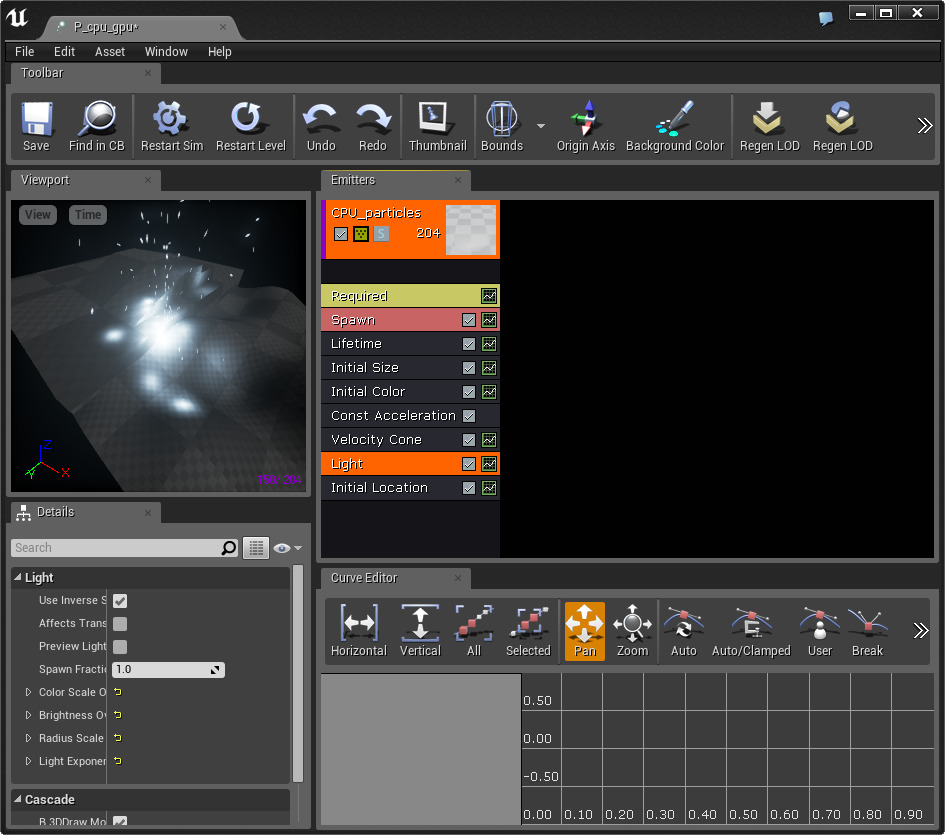
Task: Expand the Radius Scale property
Action: pos(28,738)
